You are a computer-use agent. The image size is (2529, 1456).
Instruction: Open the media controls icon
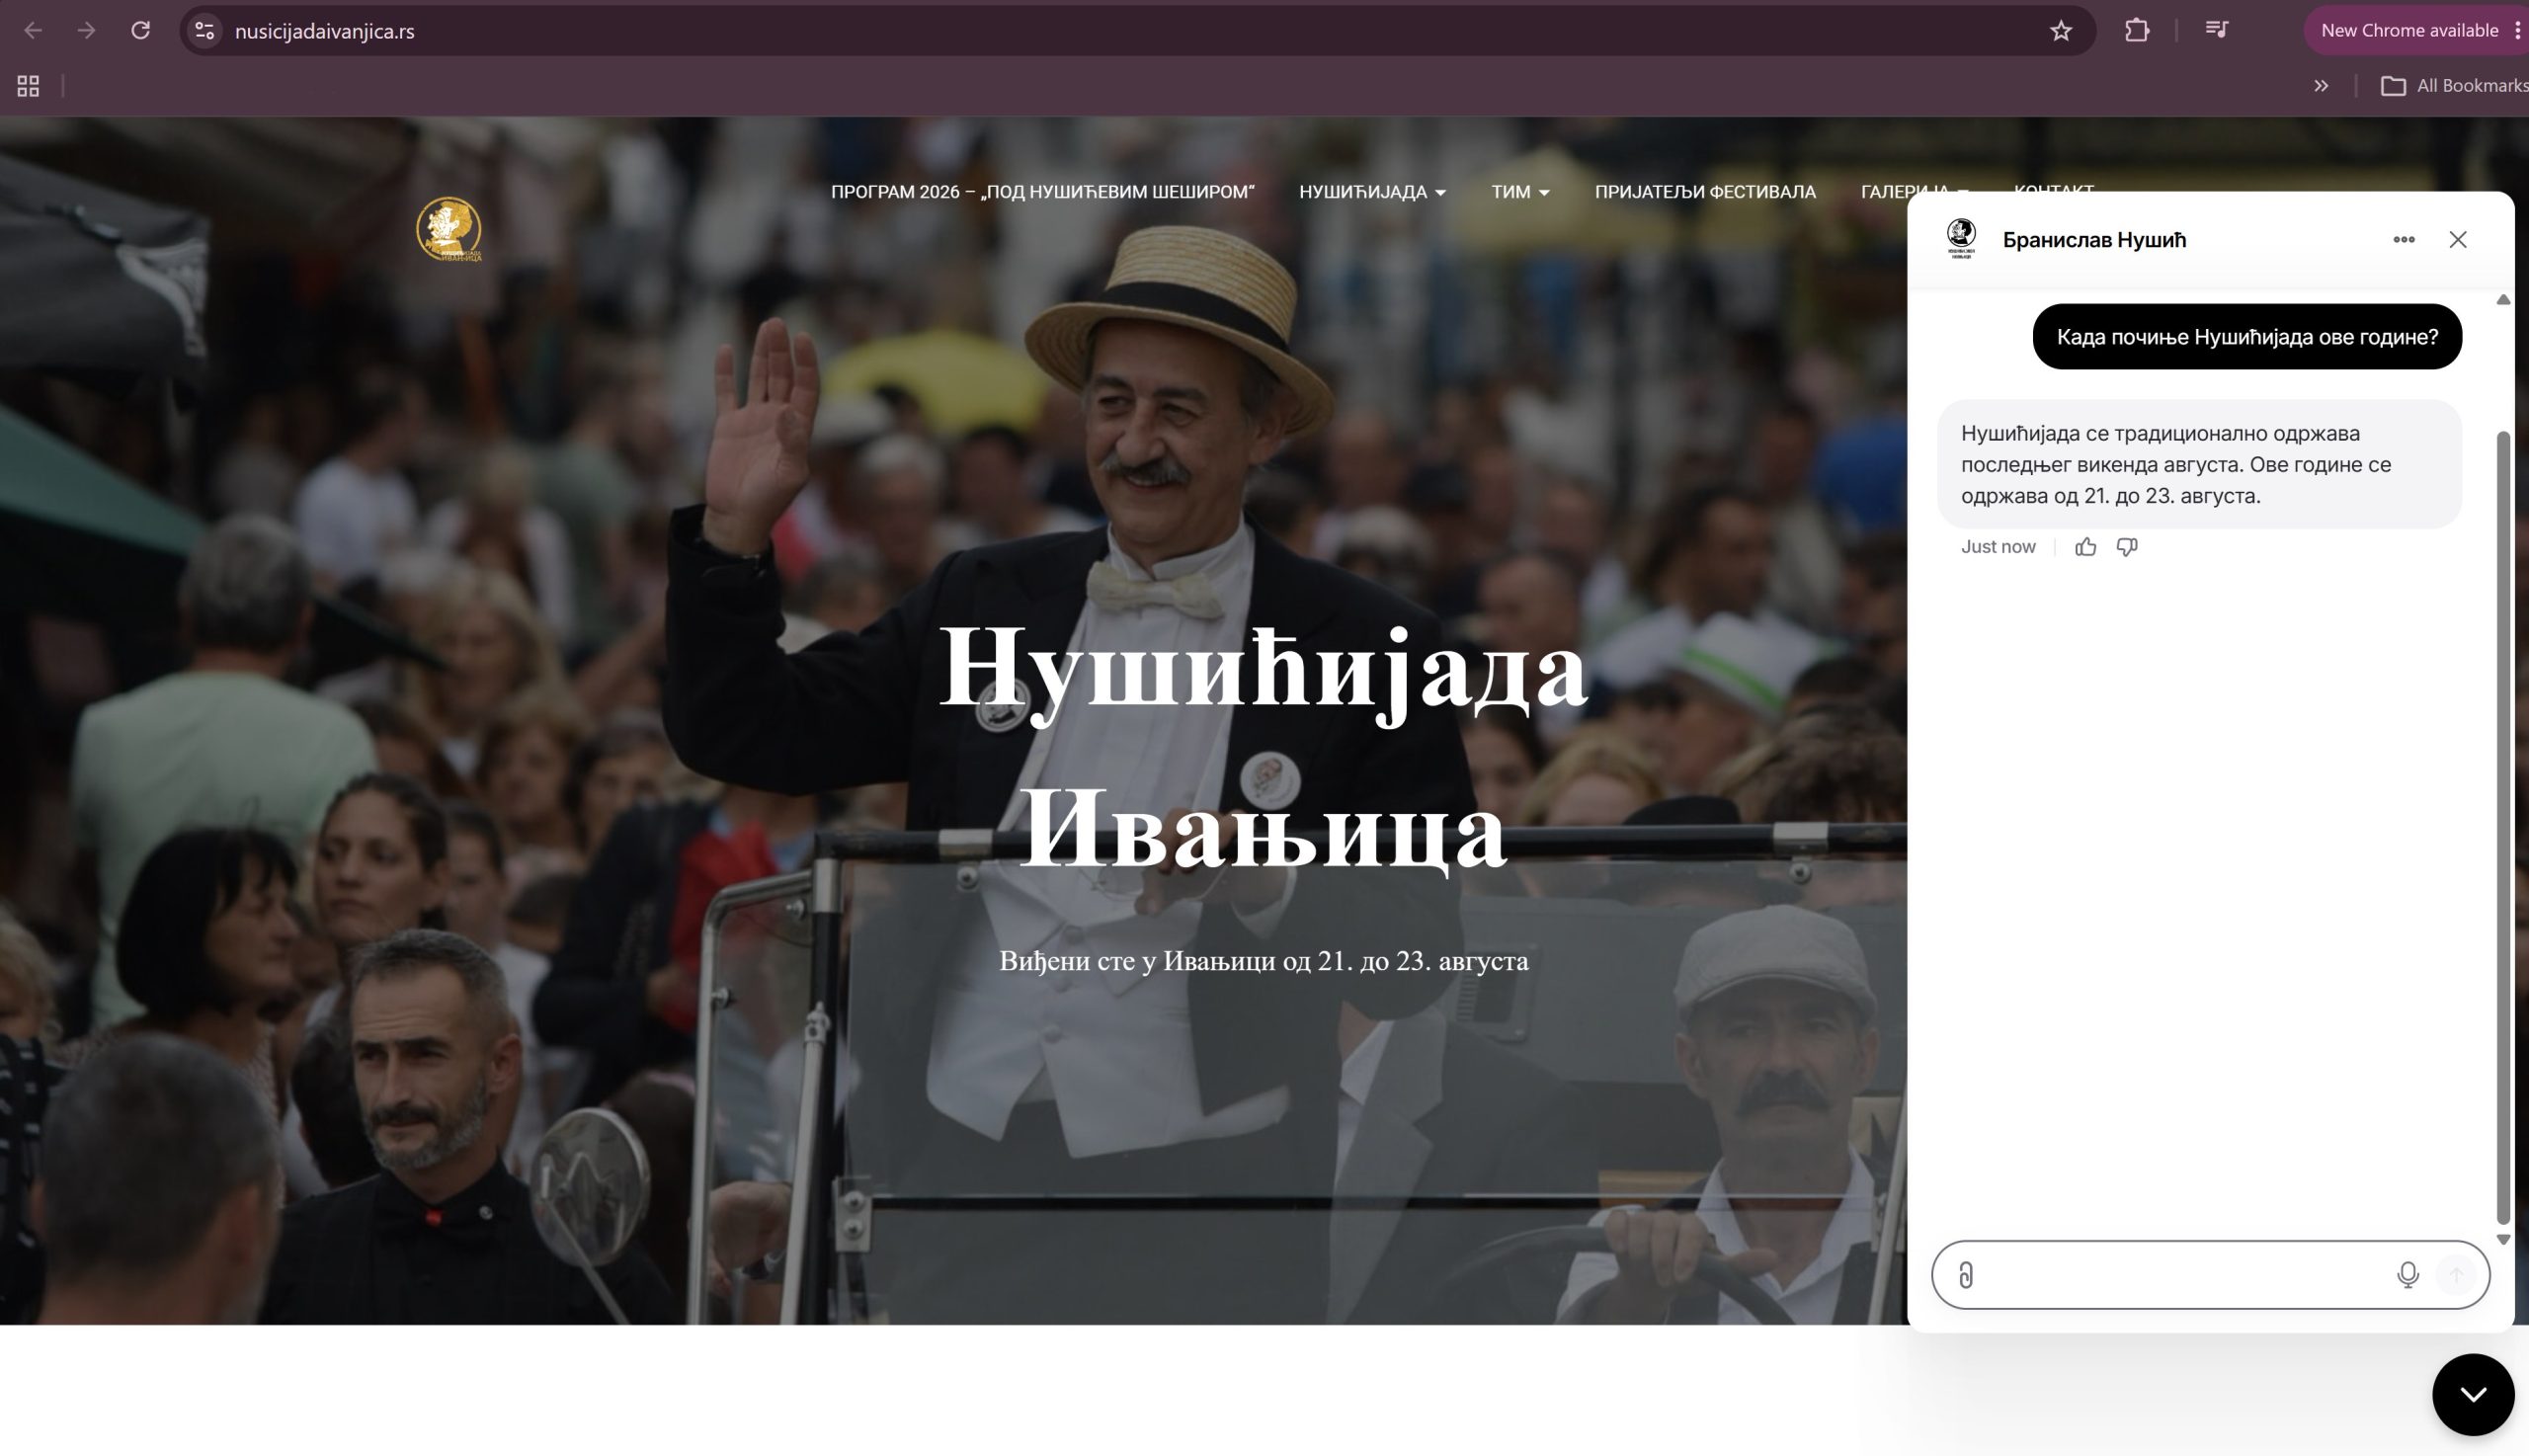(2216, 30)
